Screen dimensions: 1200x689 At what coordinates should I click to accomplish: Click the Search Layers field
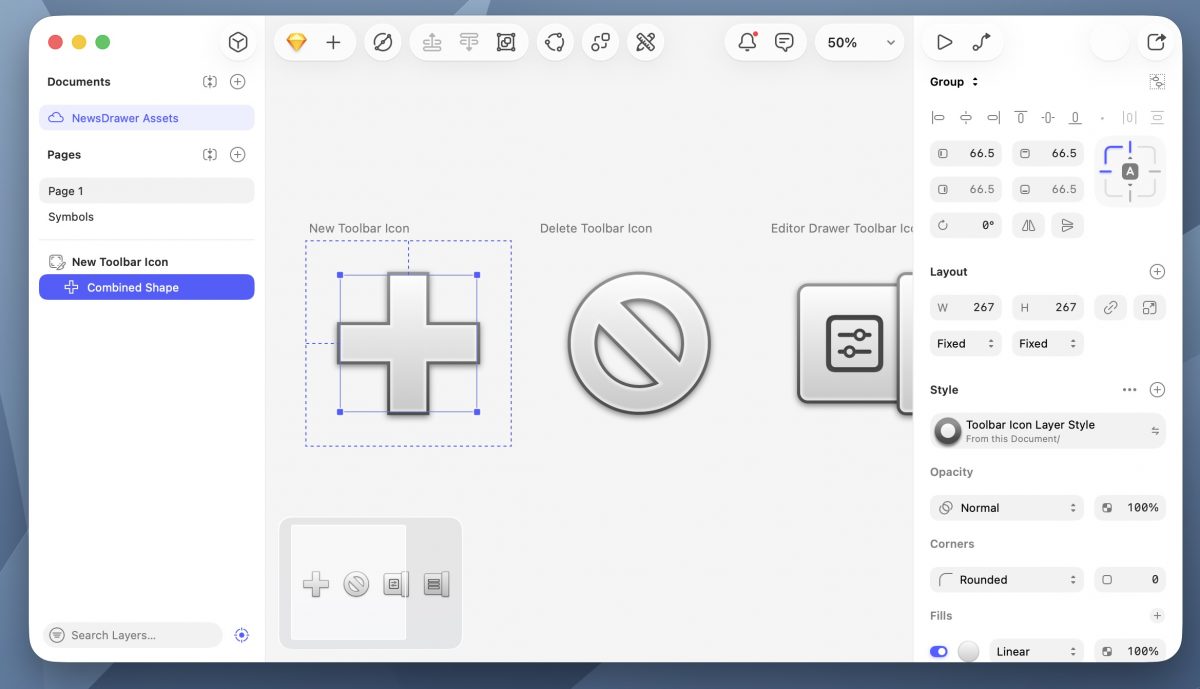(x=132, y=635)
